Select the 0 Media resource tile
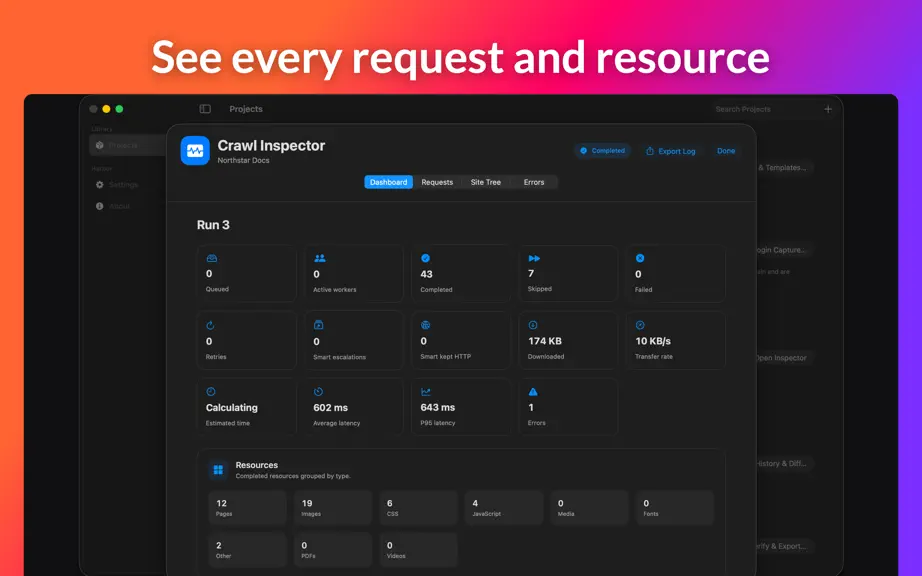922x576 pixels. [x=589, y=508]
